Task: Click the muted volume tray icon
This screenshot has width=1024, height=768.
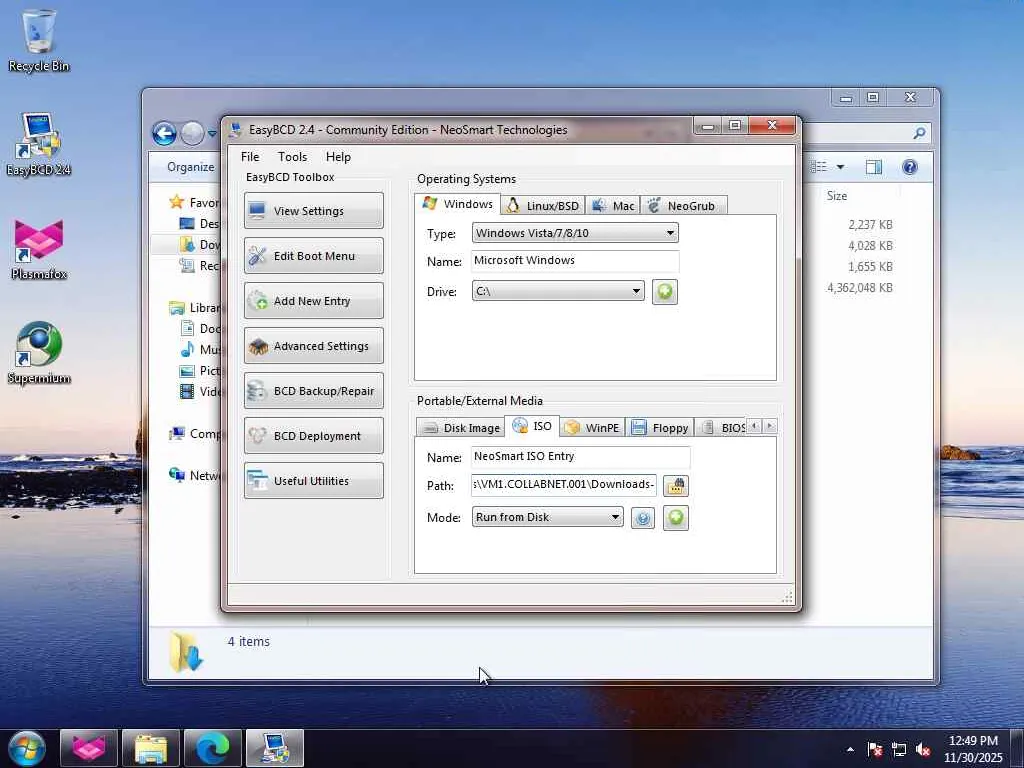Action: pyautogui.click(x=923, y=749)
